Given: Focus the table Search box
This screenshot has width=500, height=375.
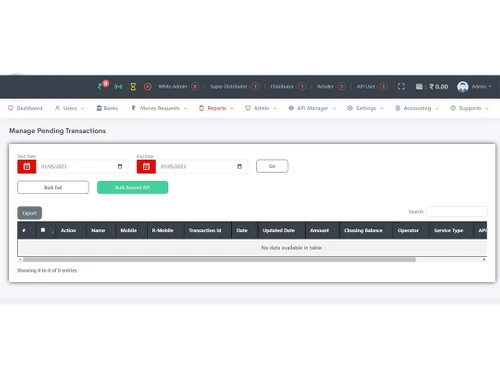Looking at the screenshot, I should [x=456, y=211].
